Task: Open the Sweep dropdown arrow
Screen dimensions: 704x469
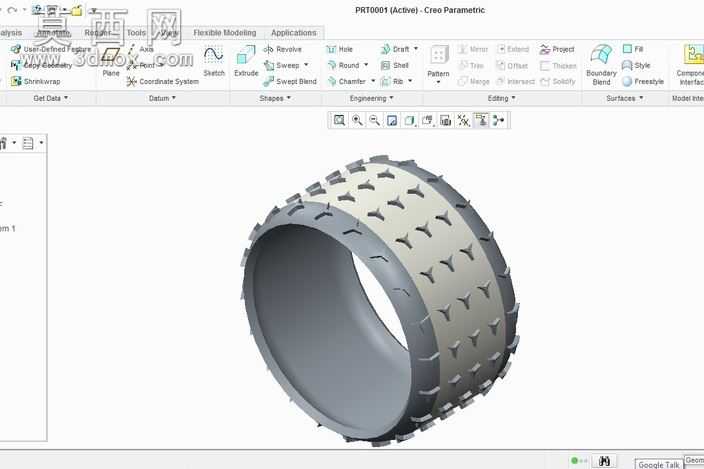Action: tap(306, 65)
